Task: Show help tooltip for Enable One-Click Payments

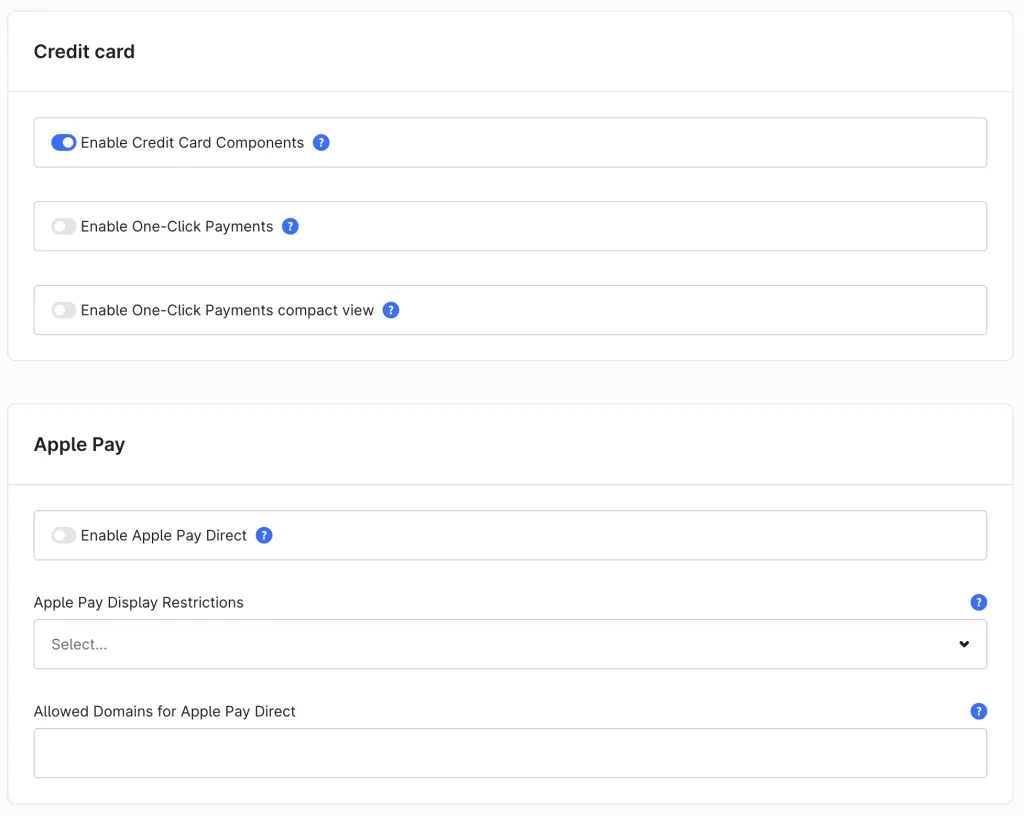Action: pyautogui.click(x=290, y=226)
